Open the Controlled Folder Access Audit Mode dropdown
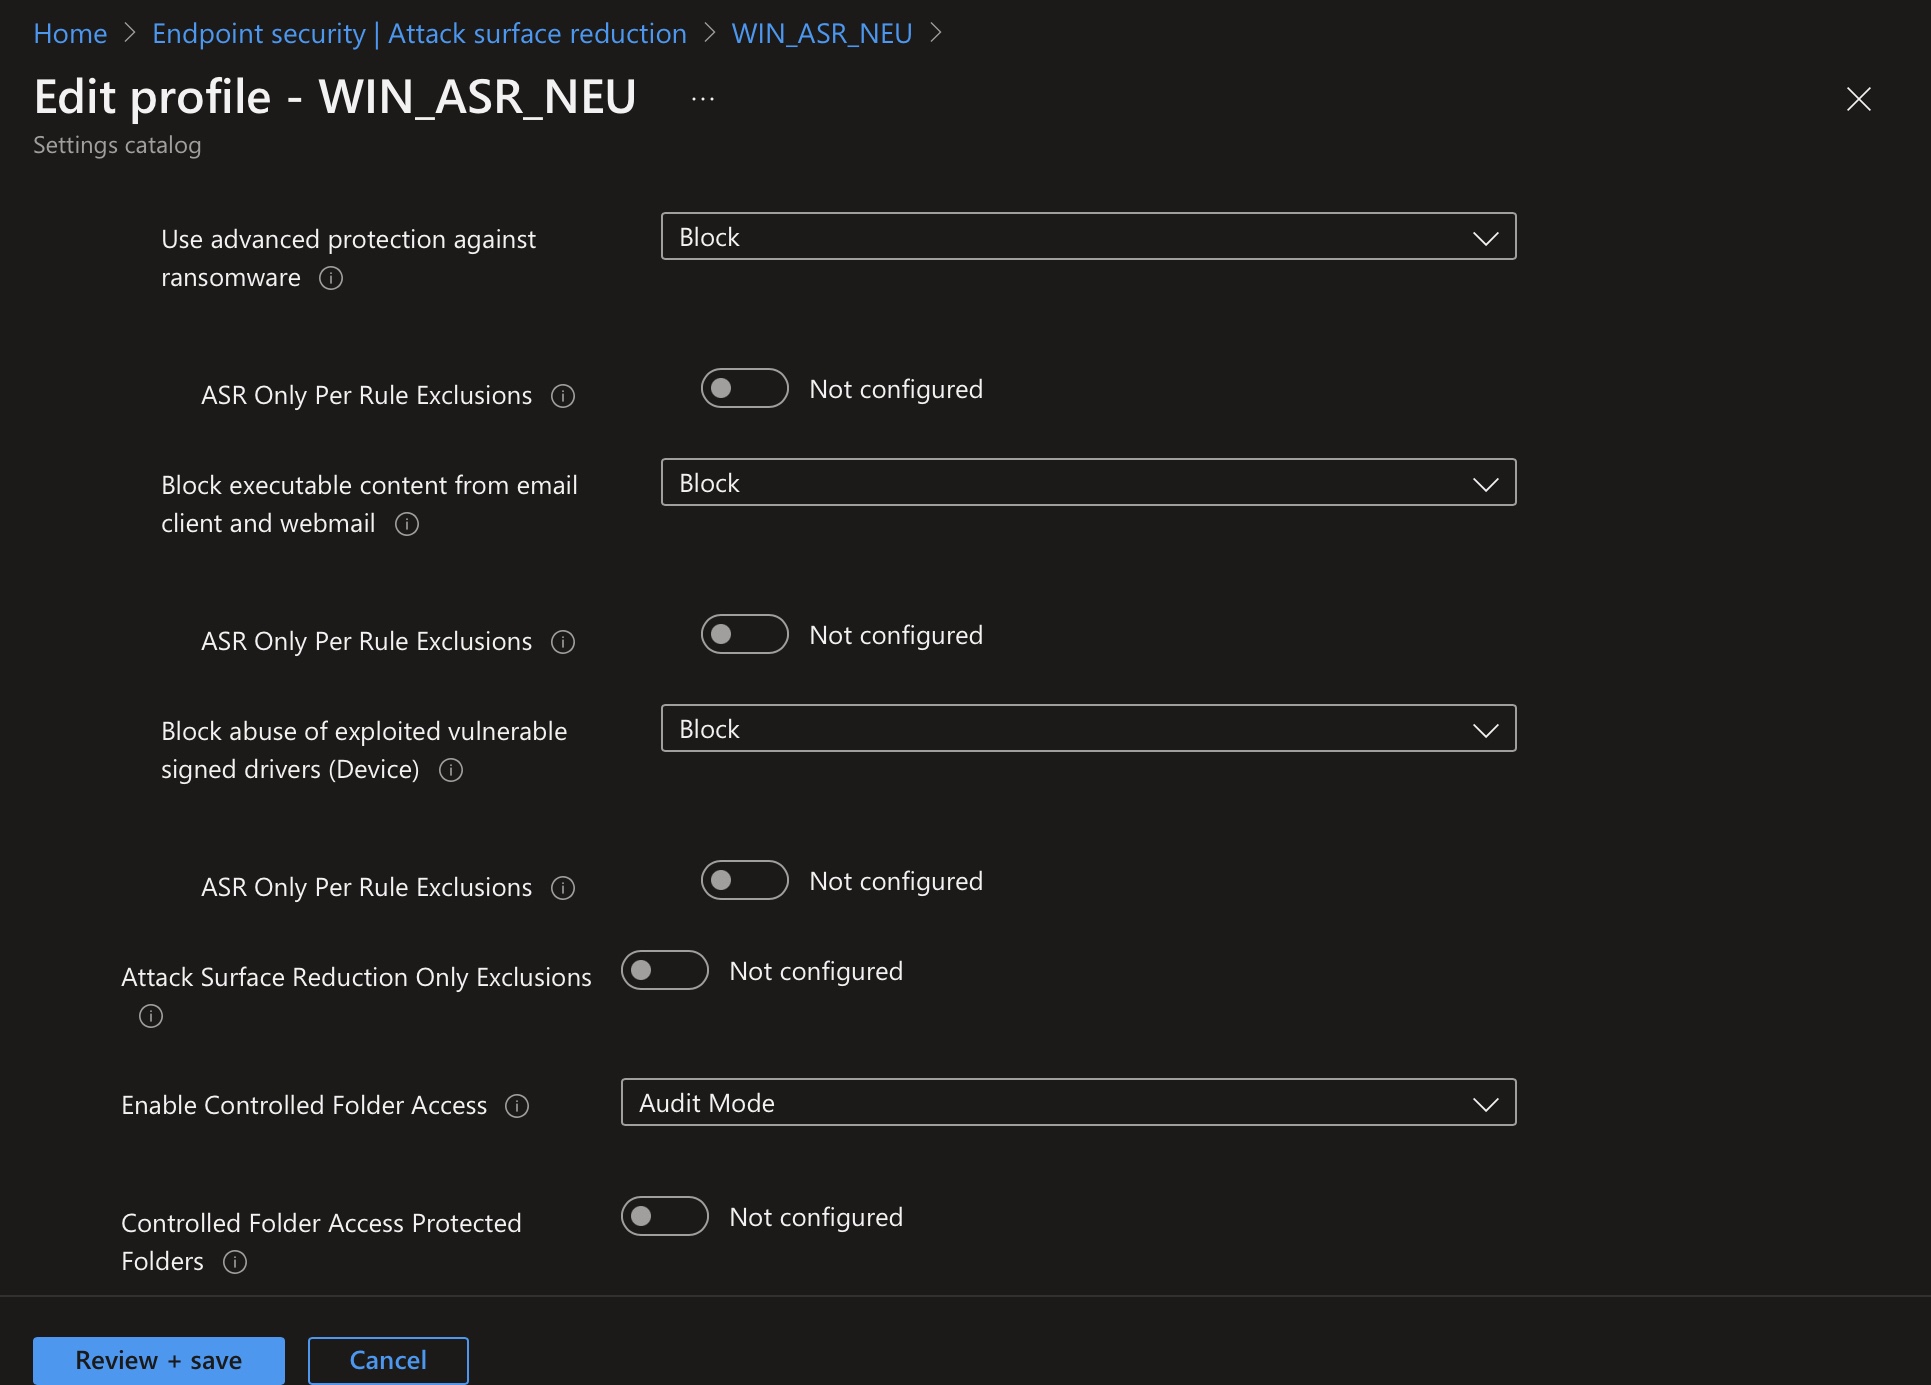The width and height of the screenshot is (1931, 1385). [1068, 1103]
